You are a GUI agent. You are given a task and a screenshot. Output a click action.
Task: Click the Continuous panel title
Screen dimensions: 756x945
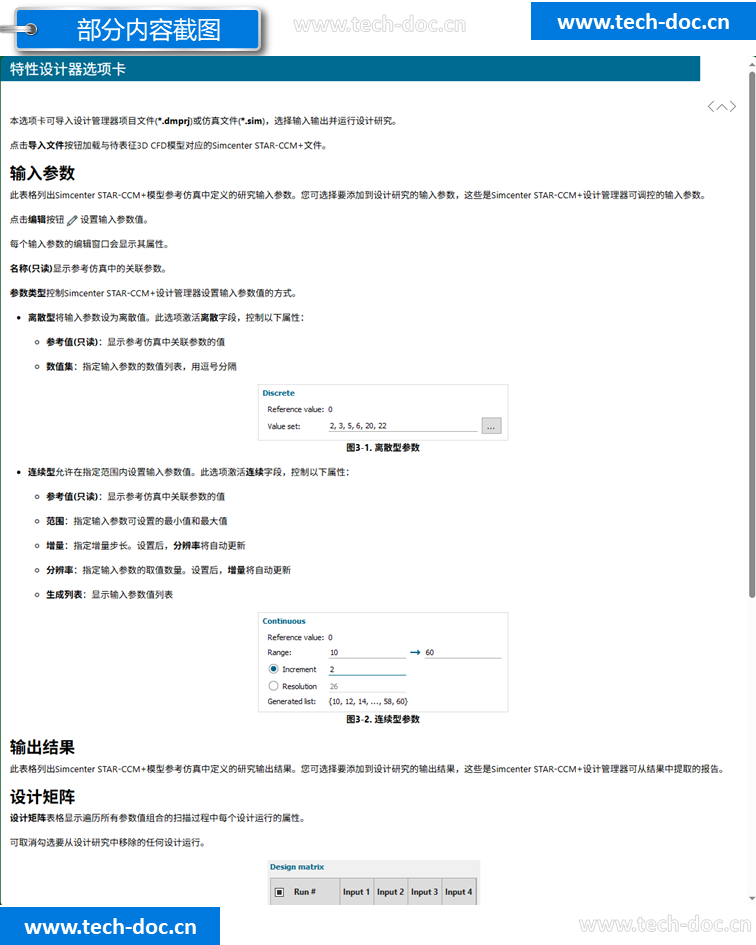(x=284, y=621)
